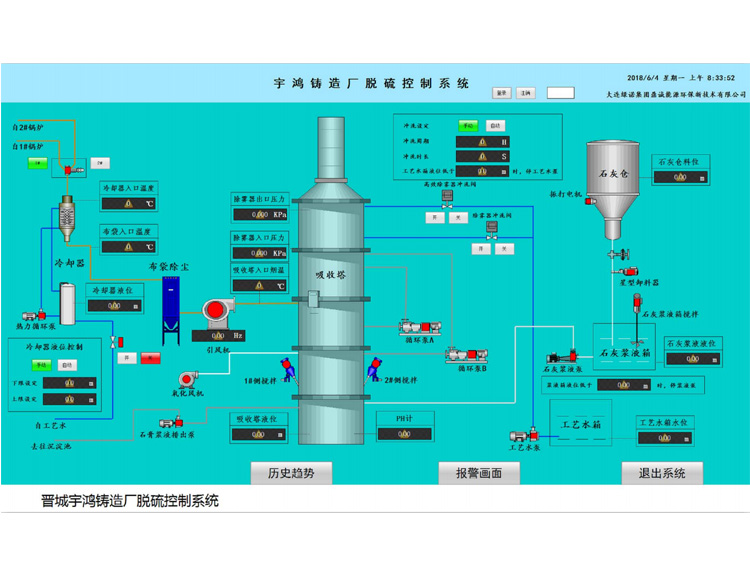Click the blank user field in header
The image size is (750, 563).
tap(561, 93)
